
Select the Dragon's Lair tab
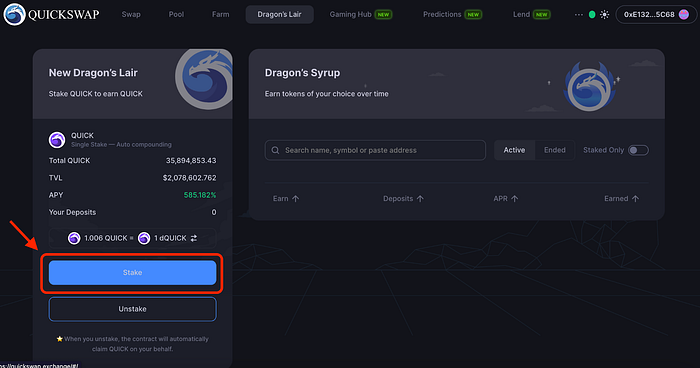(x=279, y=14)
